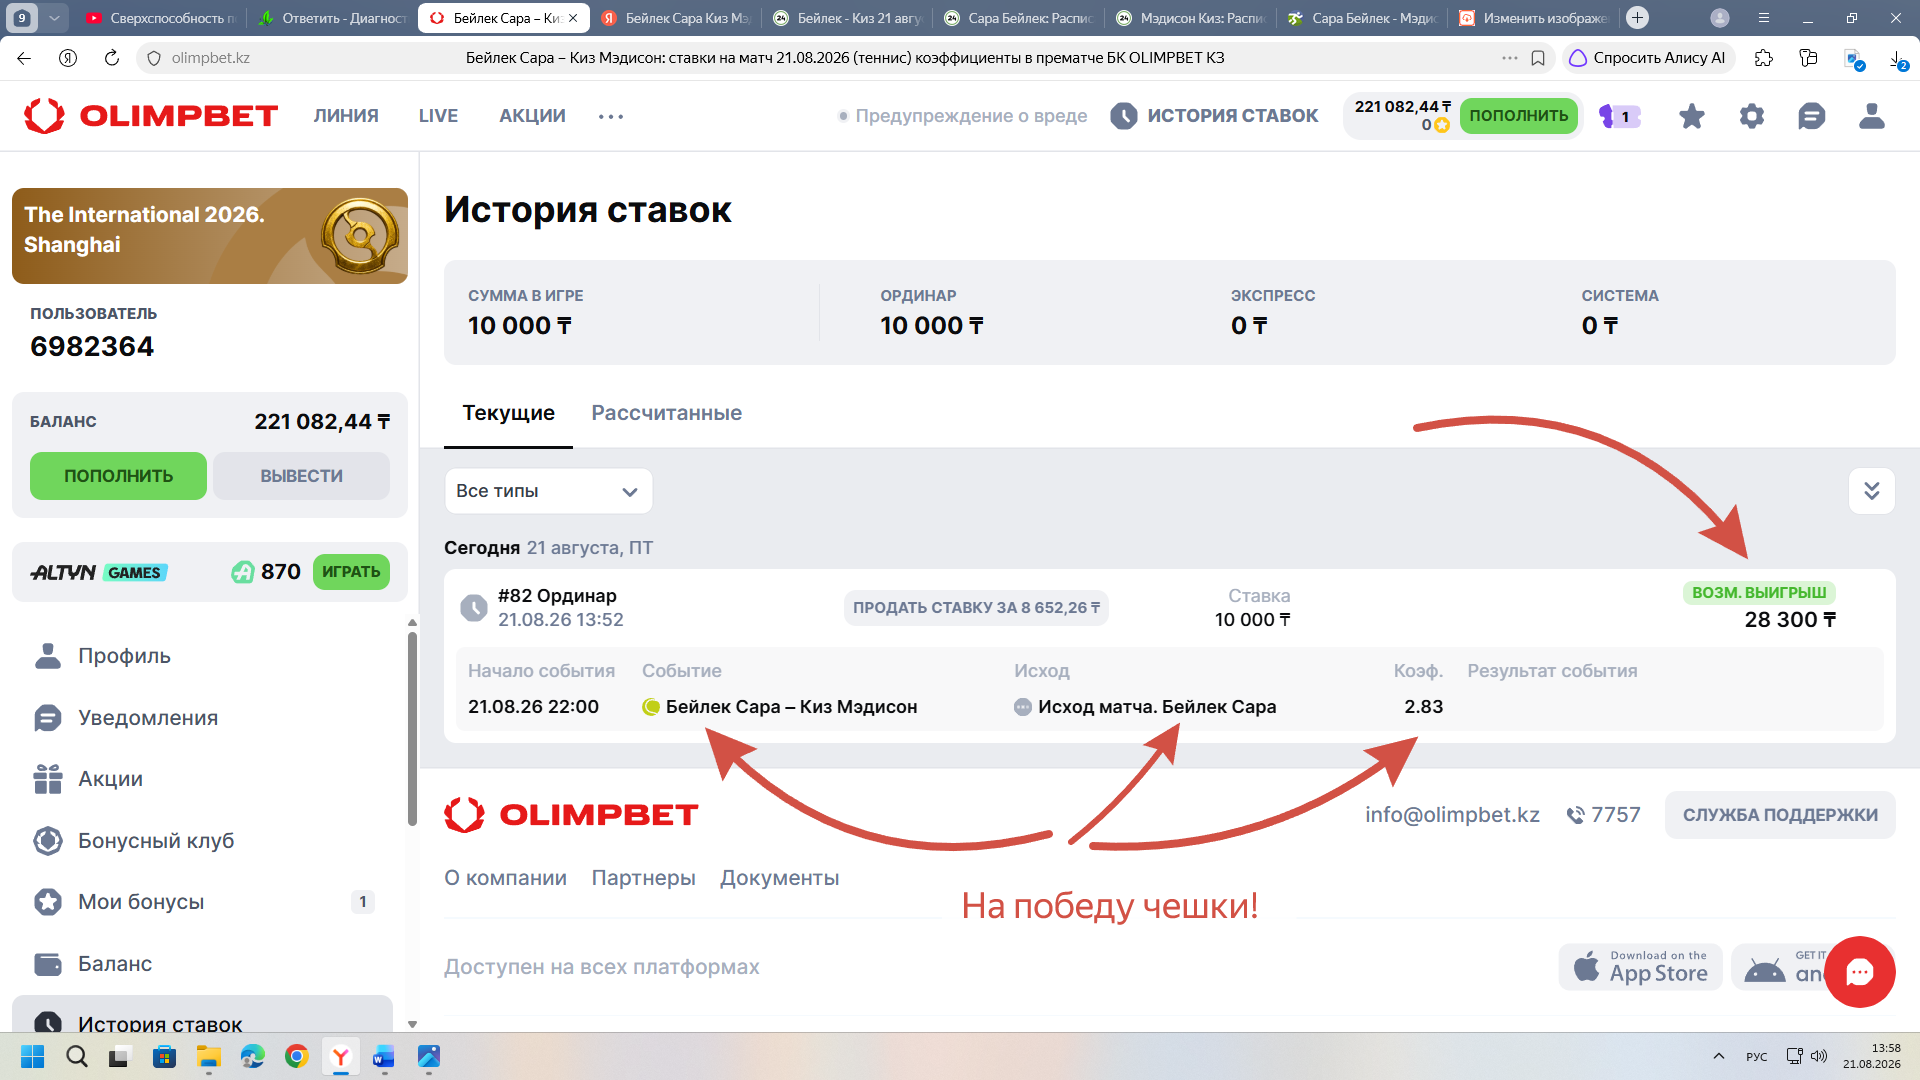Screen dimensions: 1920x1080
Task: Open Windows taskbar search
Action: [77, 1056]
